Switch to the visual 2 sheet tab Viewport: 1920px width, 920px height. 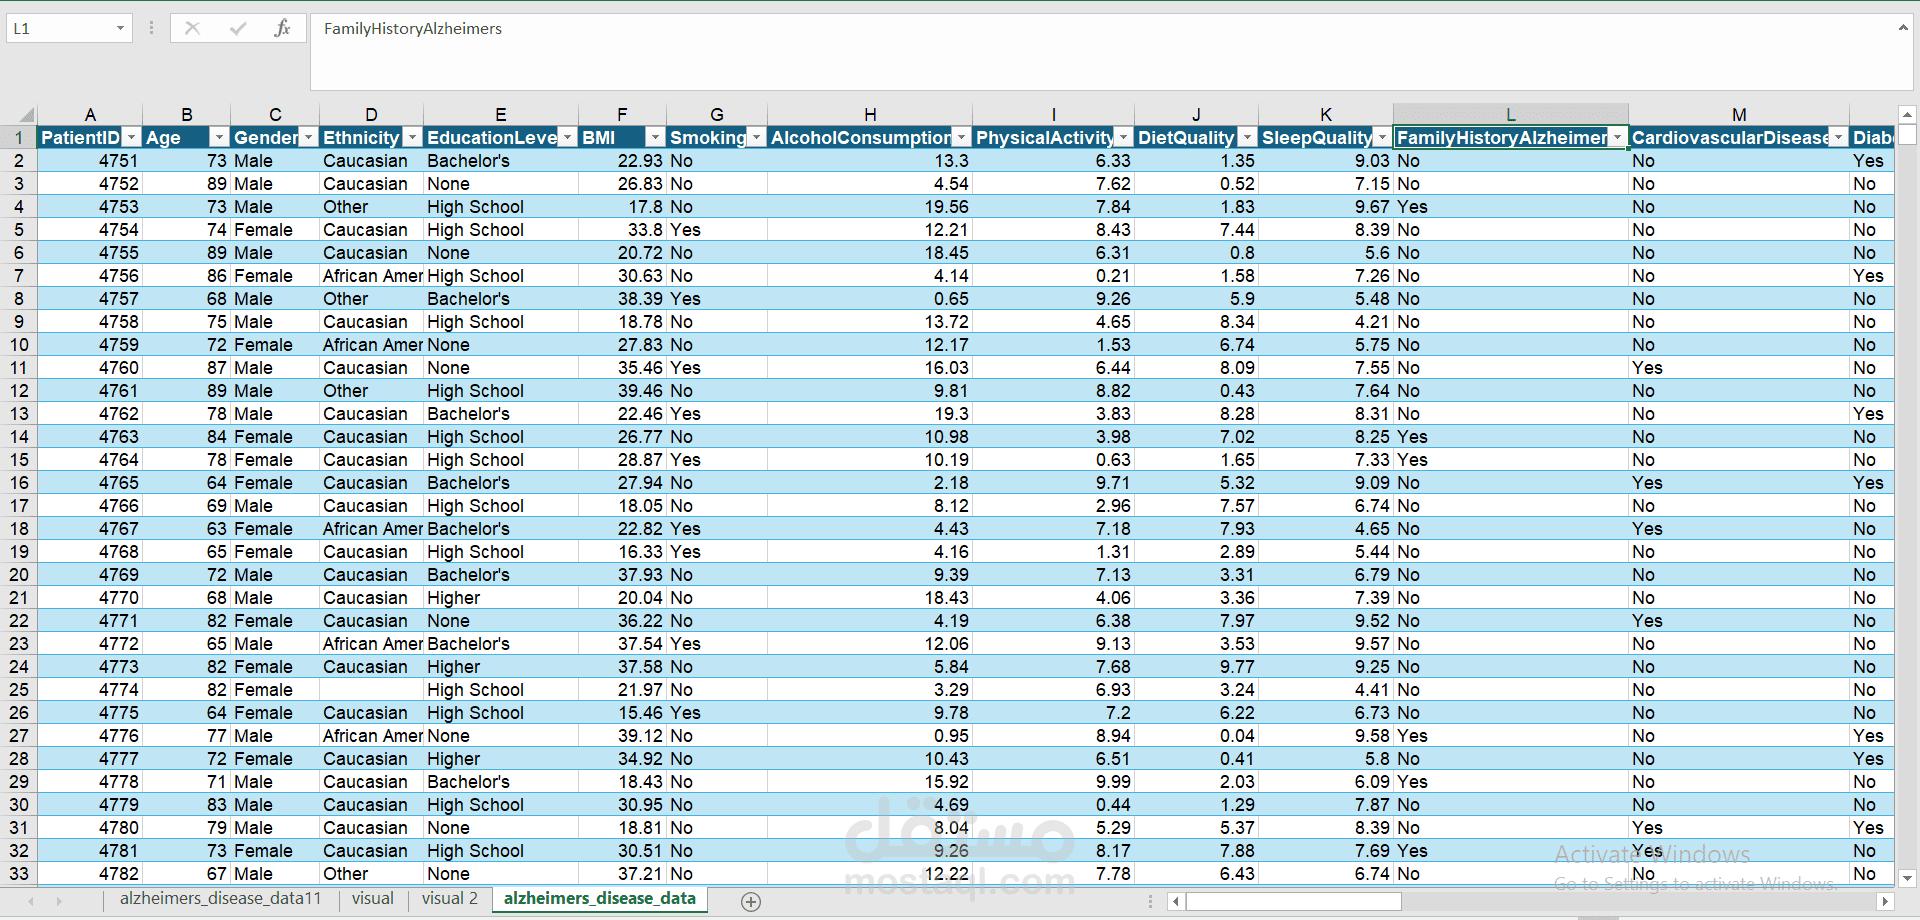[449, 898]
